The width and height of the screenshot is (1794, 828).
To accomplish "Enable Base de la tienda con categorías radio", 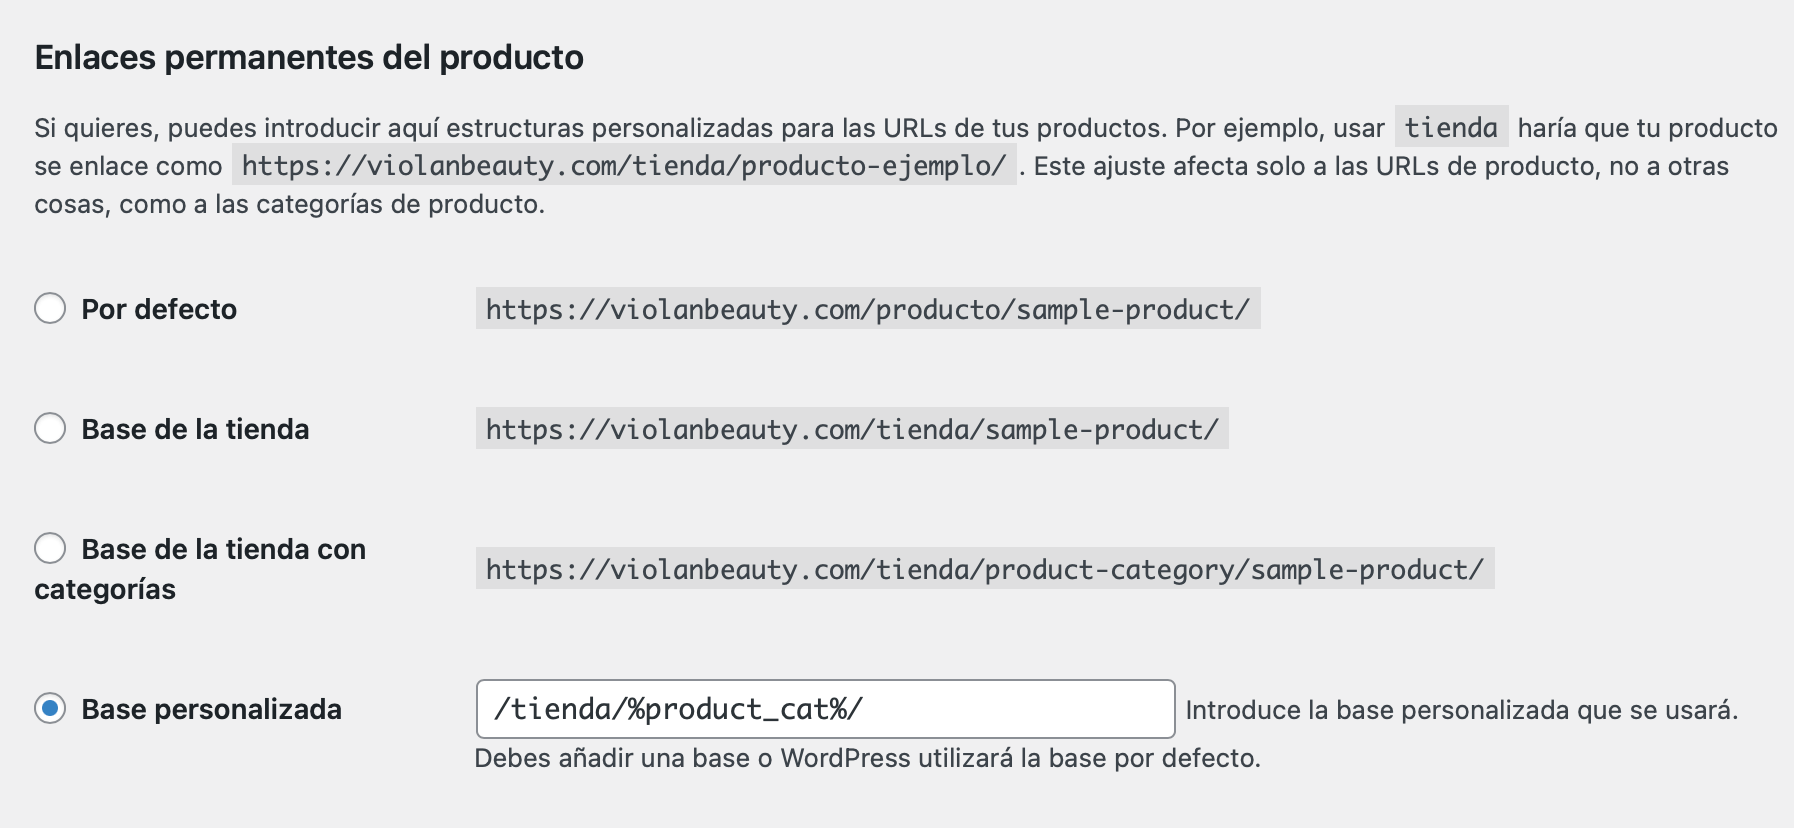I will [x=50, y=548].
